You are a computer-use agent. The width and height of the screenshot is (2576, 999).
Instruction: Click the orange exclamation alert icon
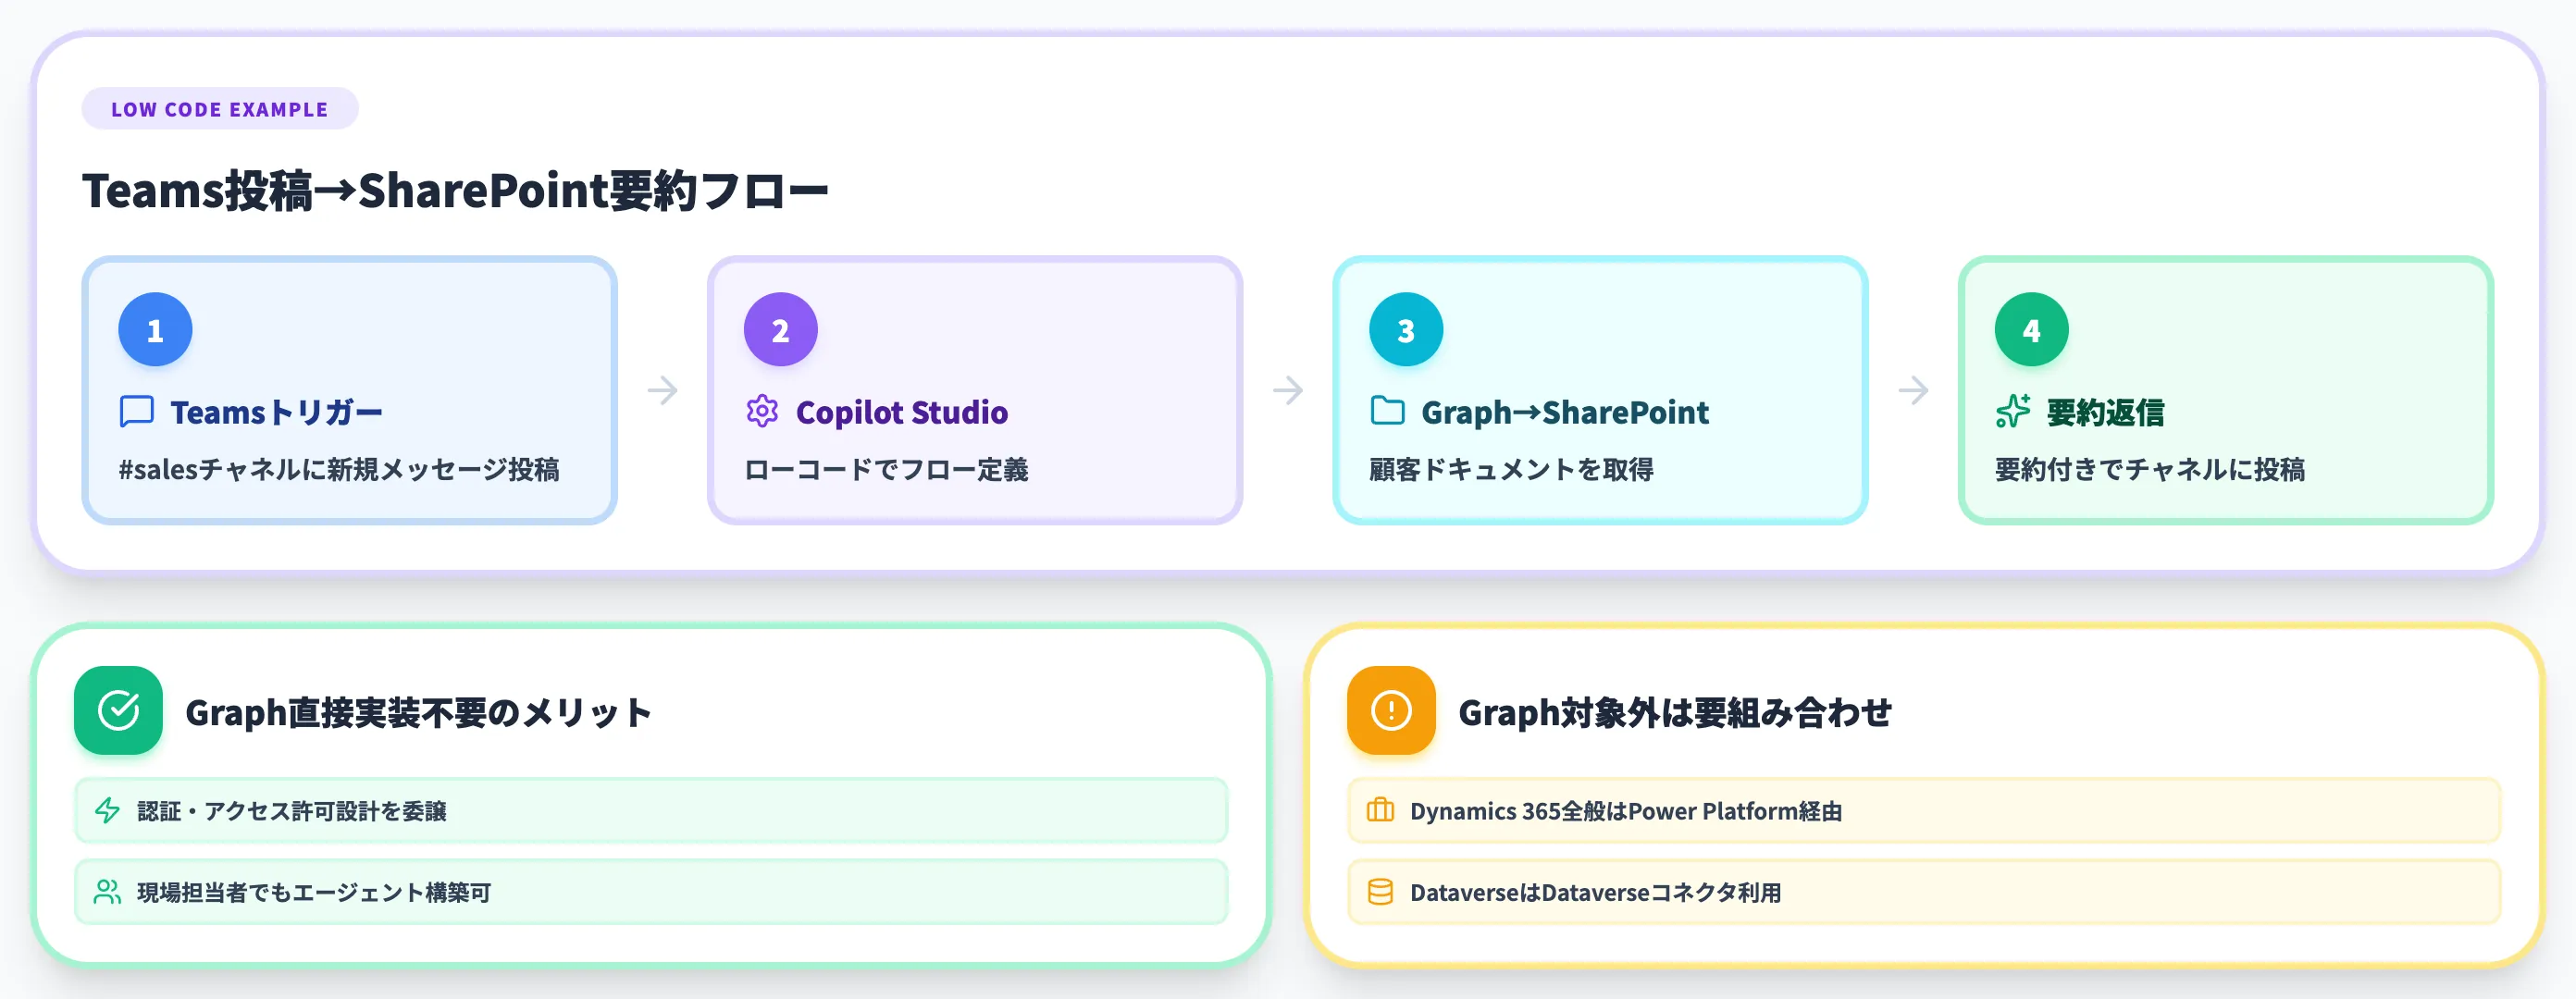point(1391,710)
